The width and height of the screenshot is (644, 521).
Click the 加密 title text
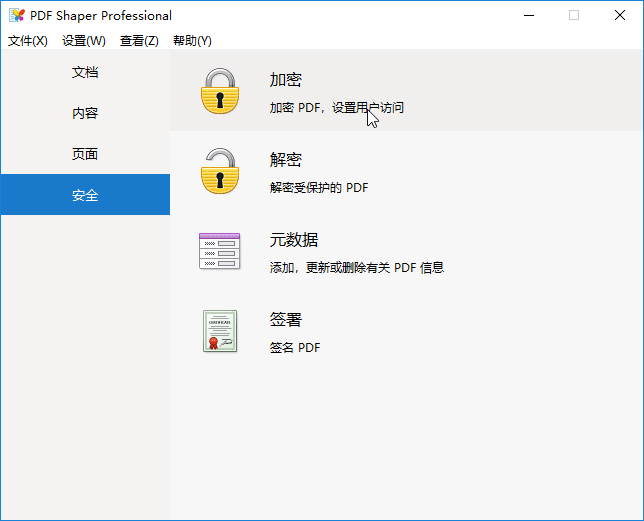[286, 80]
